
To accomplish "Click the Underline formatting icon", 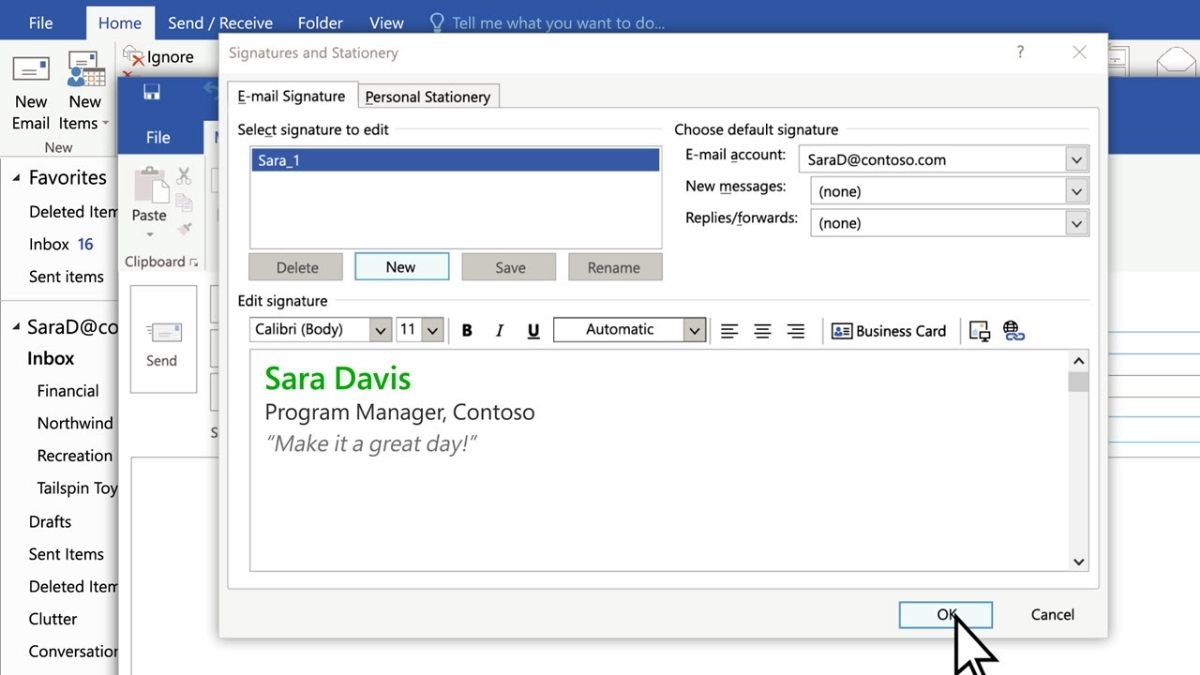I will (533, 330).
